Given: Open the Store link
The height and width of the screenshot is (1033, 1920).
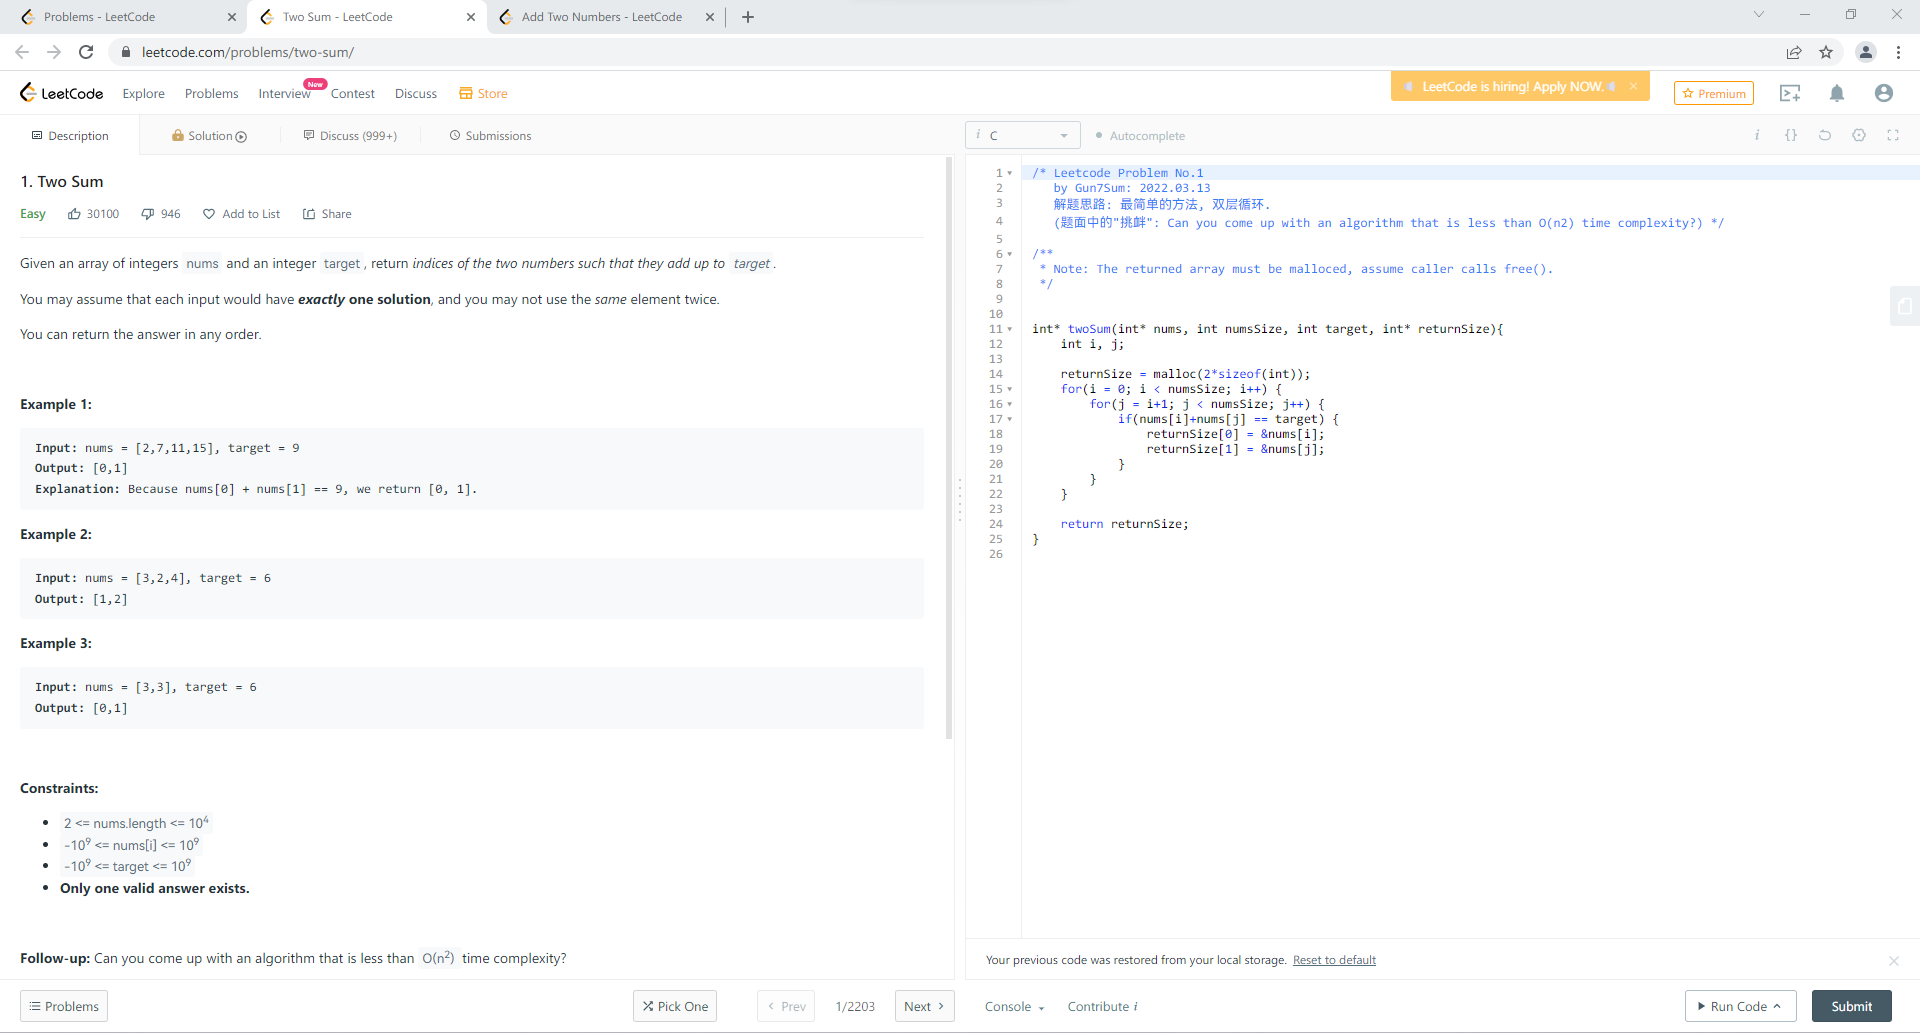Looking at the screenshot, I should point(483,94).
